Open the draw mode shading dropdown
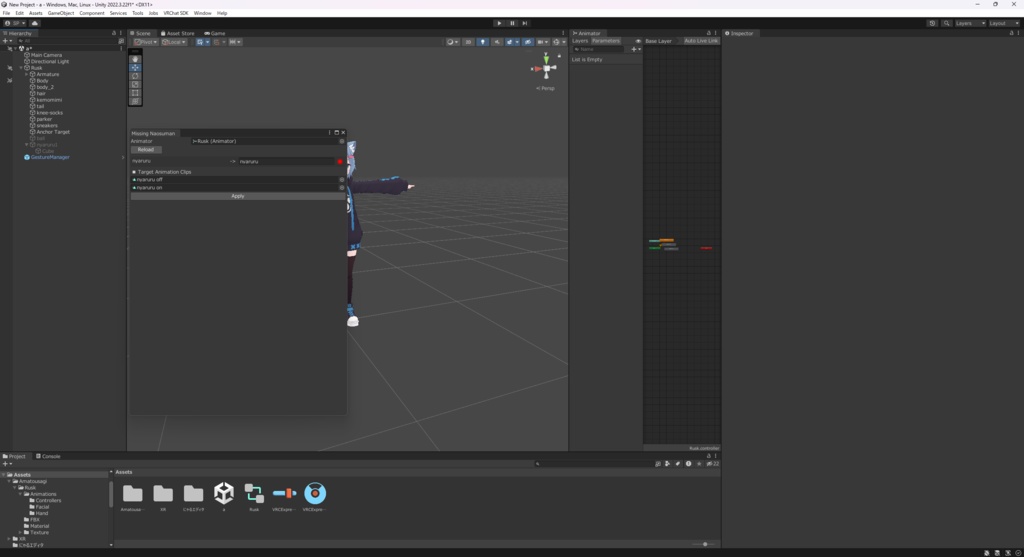 pyautogui.click(x=452, y=42)
